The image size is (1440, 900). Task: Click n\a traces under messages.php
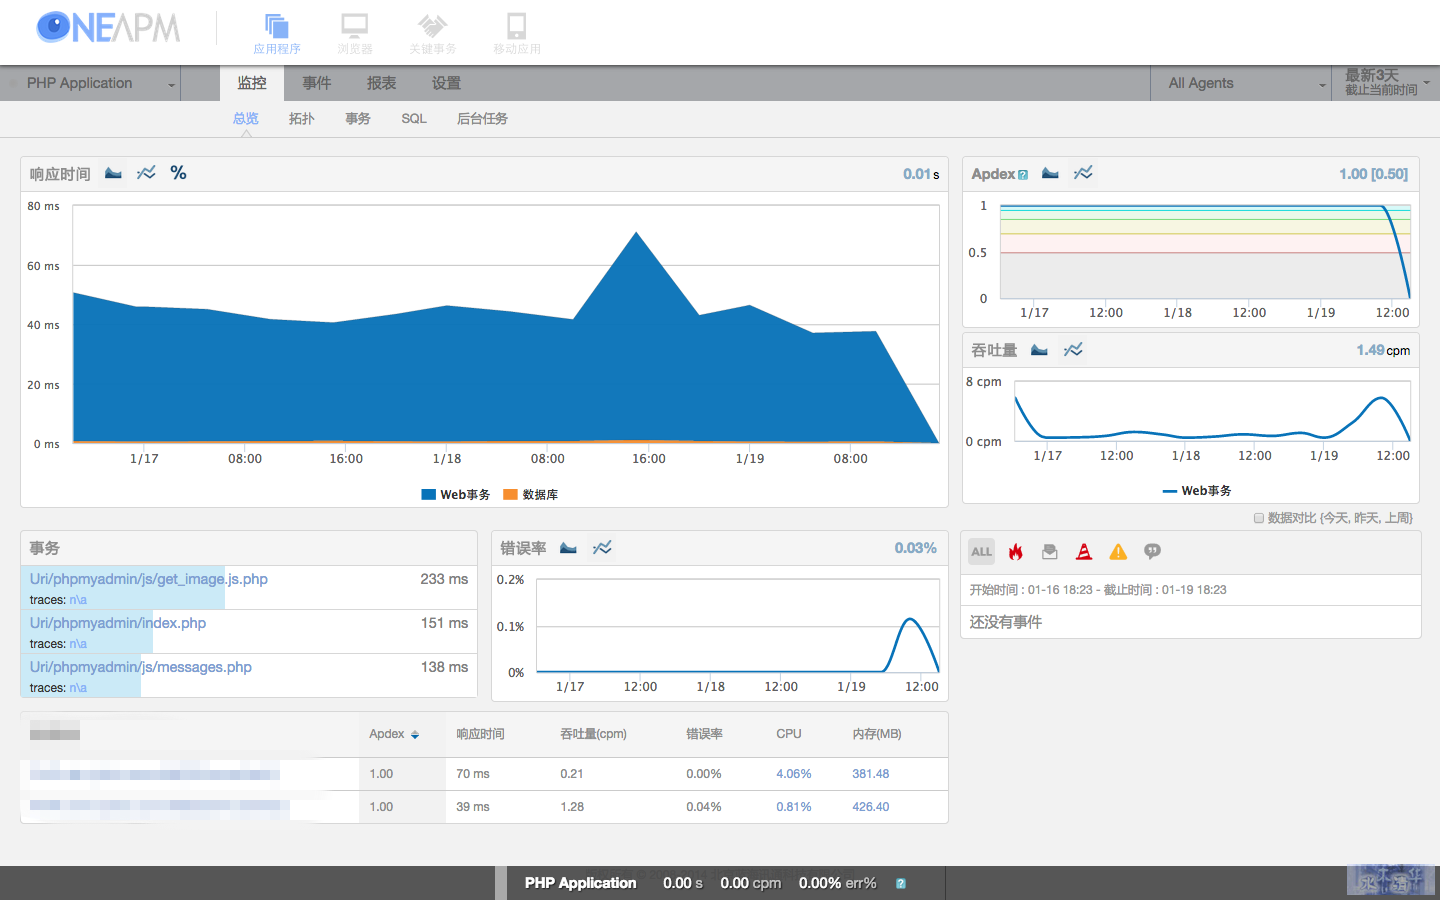(78, 688)
